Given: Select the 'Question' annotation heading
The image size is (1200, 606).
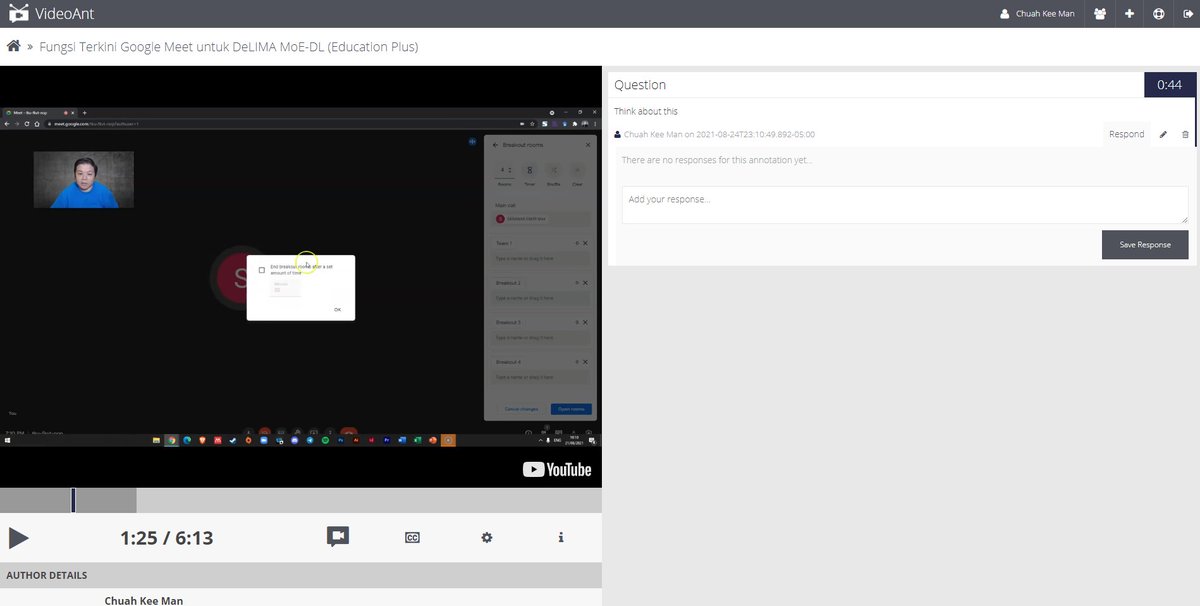Looking at the screenshot, I should (x=640, y=85).
